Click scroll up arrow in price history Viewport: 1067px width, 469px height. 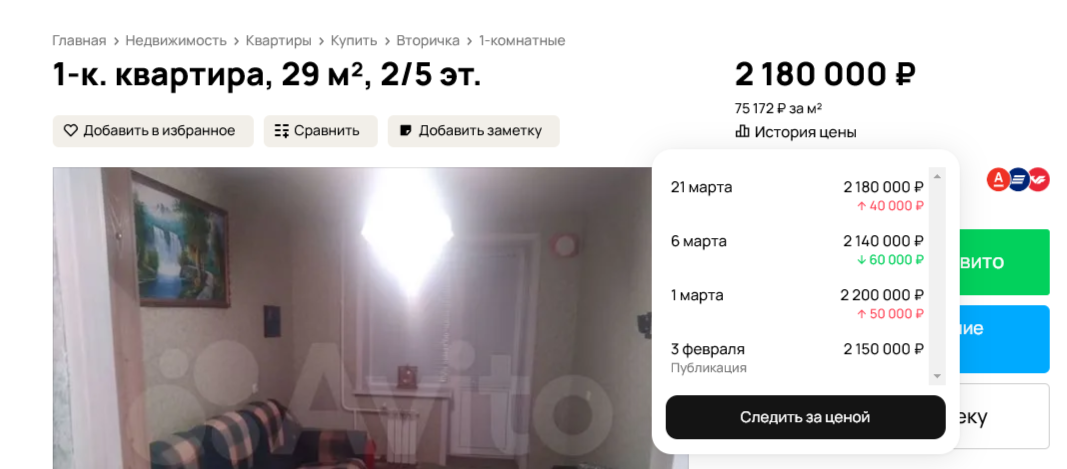tap(937, 176)
